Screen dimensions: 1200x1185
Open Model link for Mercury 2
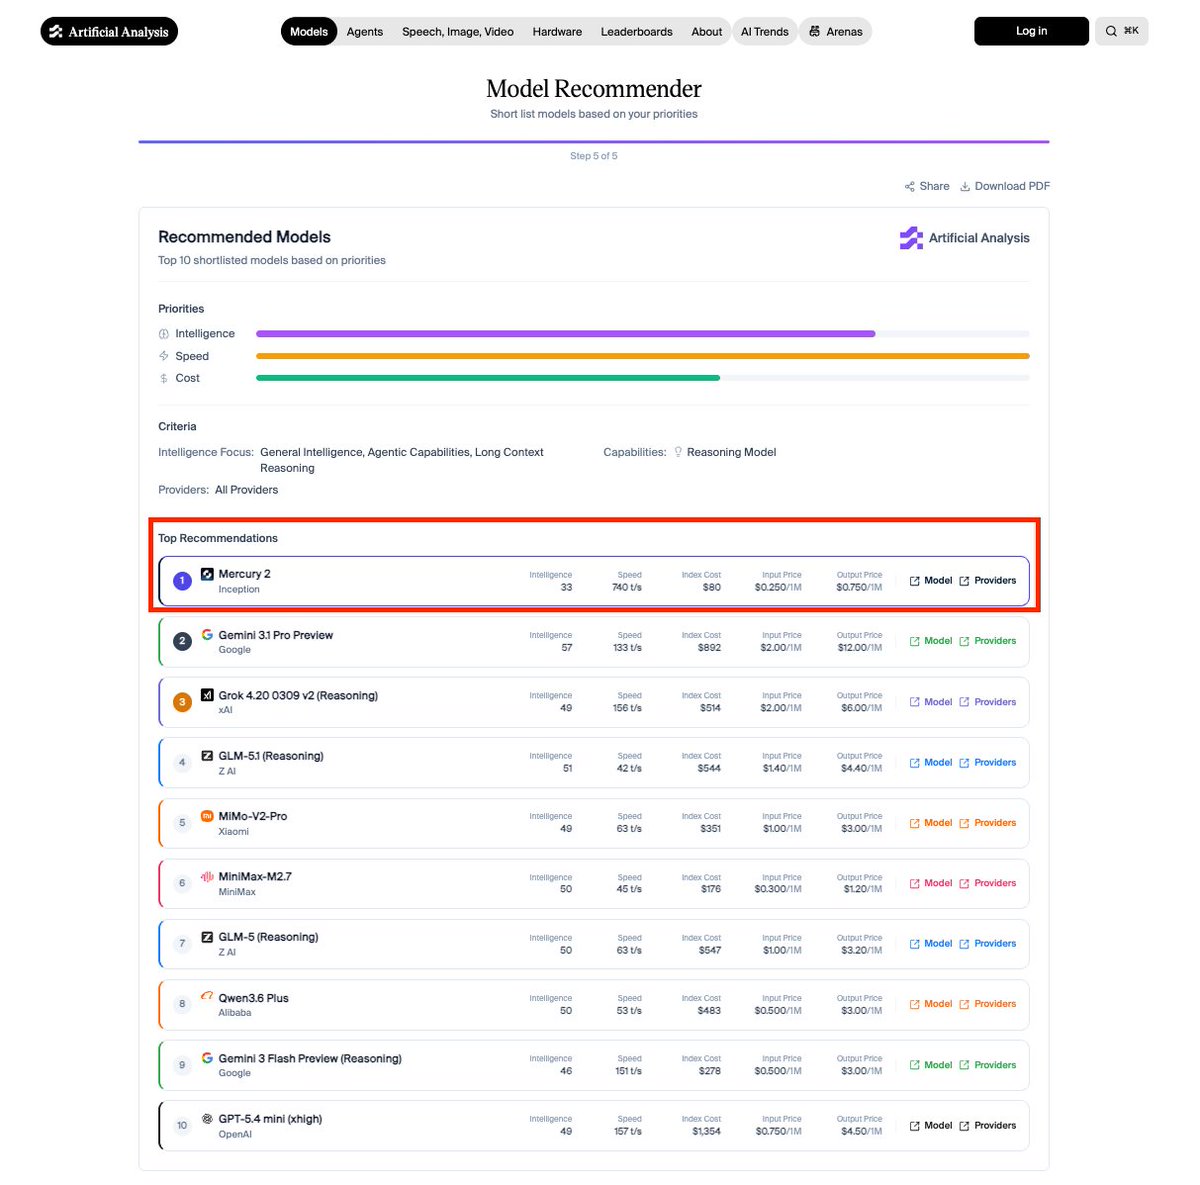[930, 581]
